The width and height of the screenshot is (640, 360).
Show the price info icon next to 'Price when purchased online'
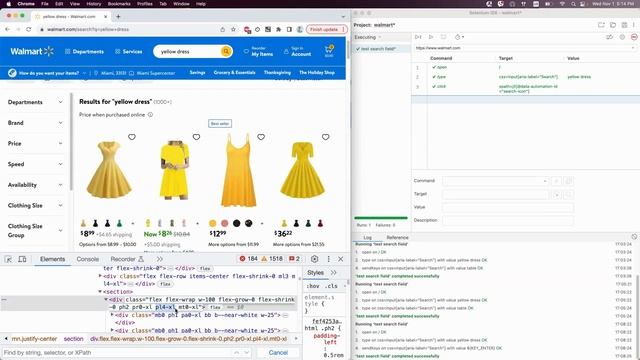pos(150,115)
